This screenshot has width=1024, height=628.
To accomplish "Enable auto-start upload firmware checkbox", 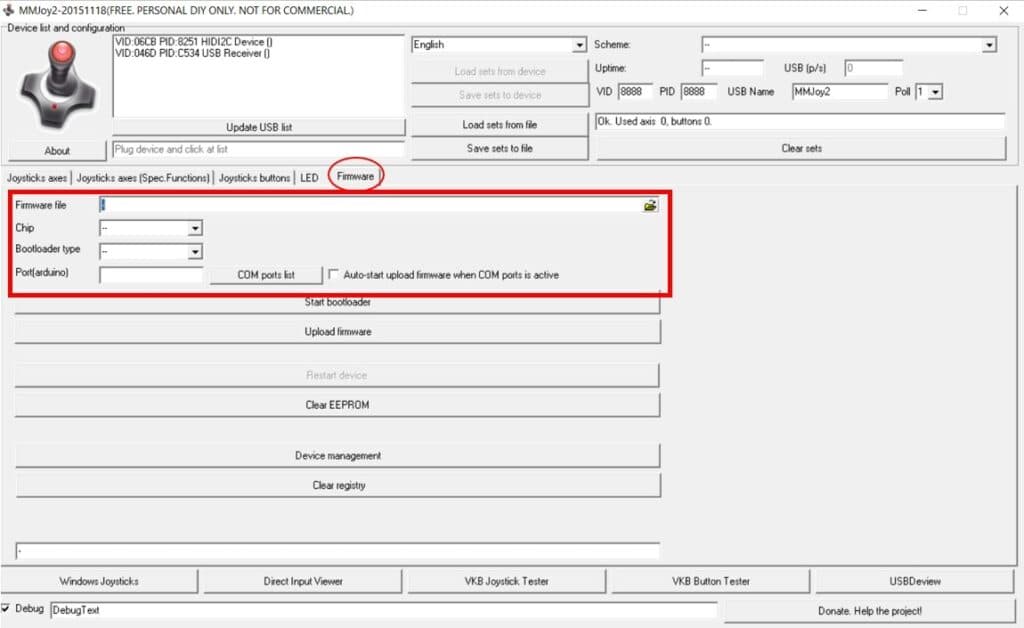I will 334,274.
